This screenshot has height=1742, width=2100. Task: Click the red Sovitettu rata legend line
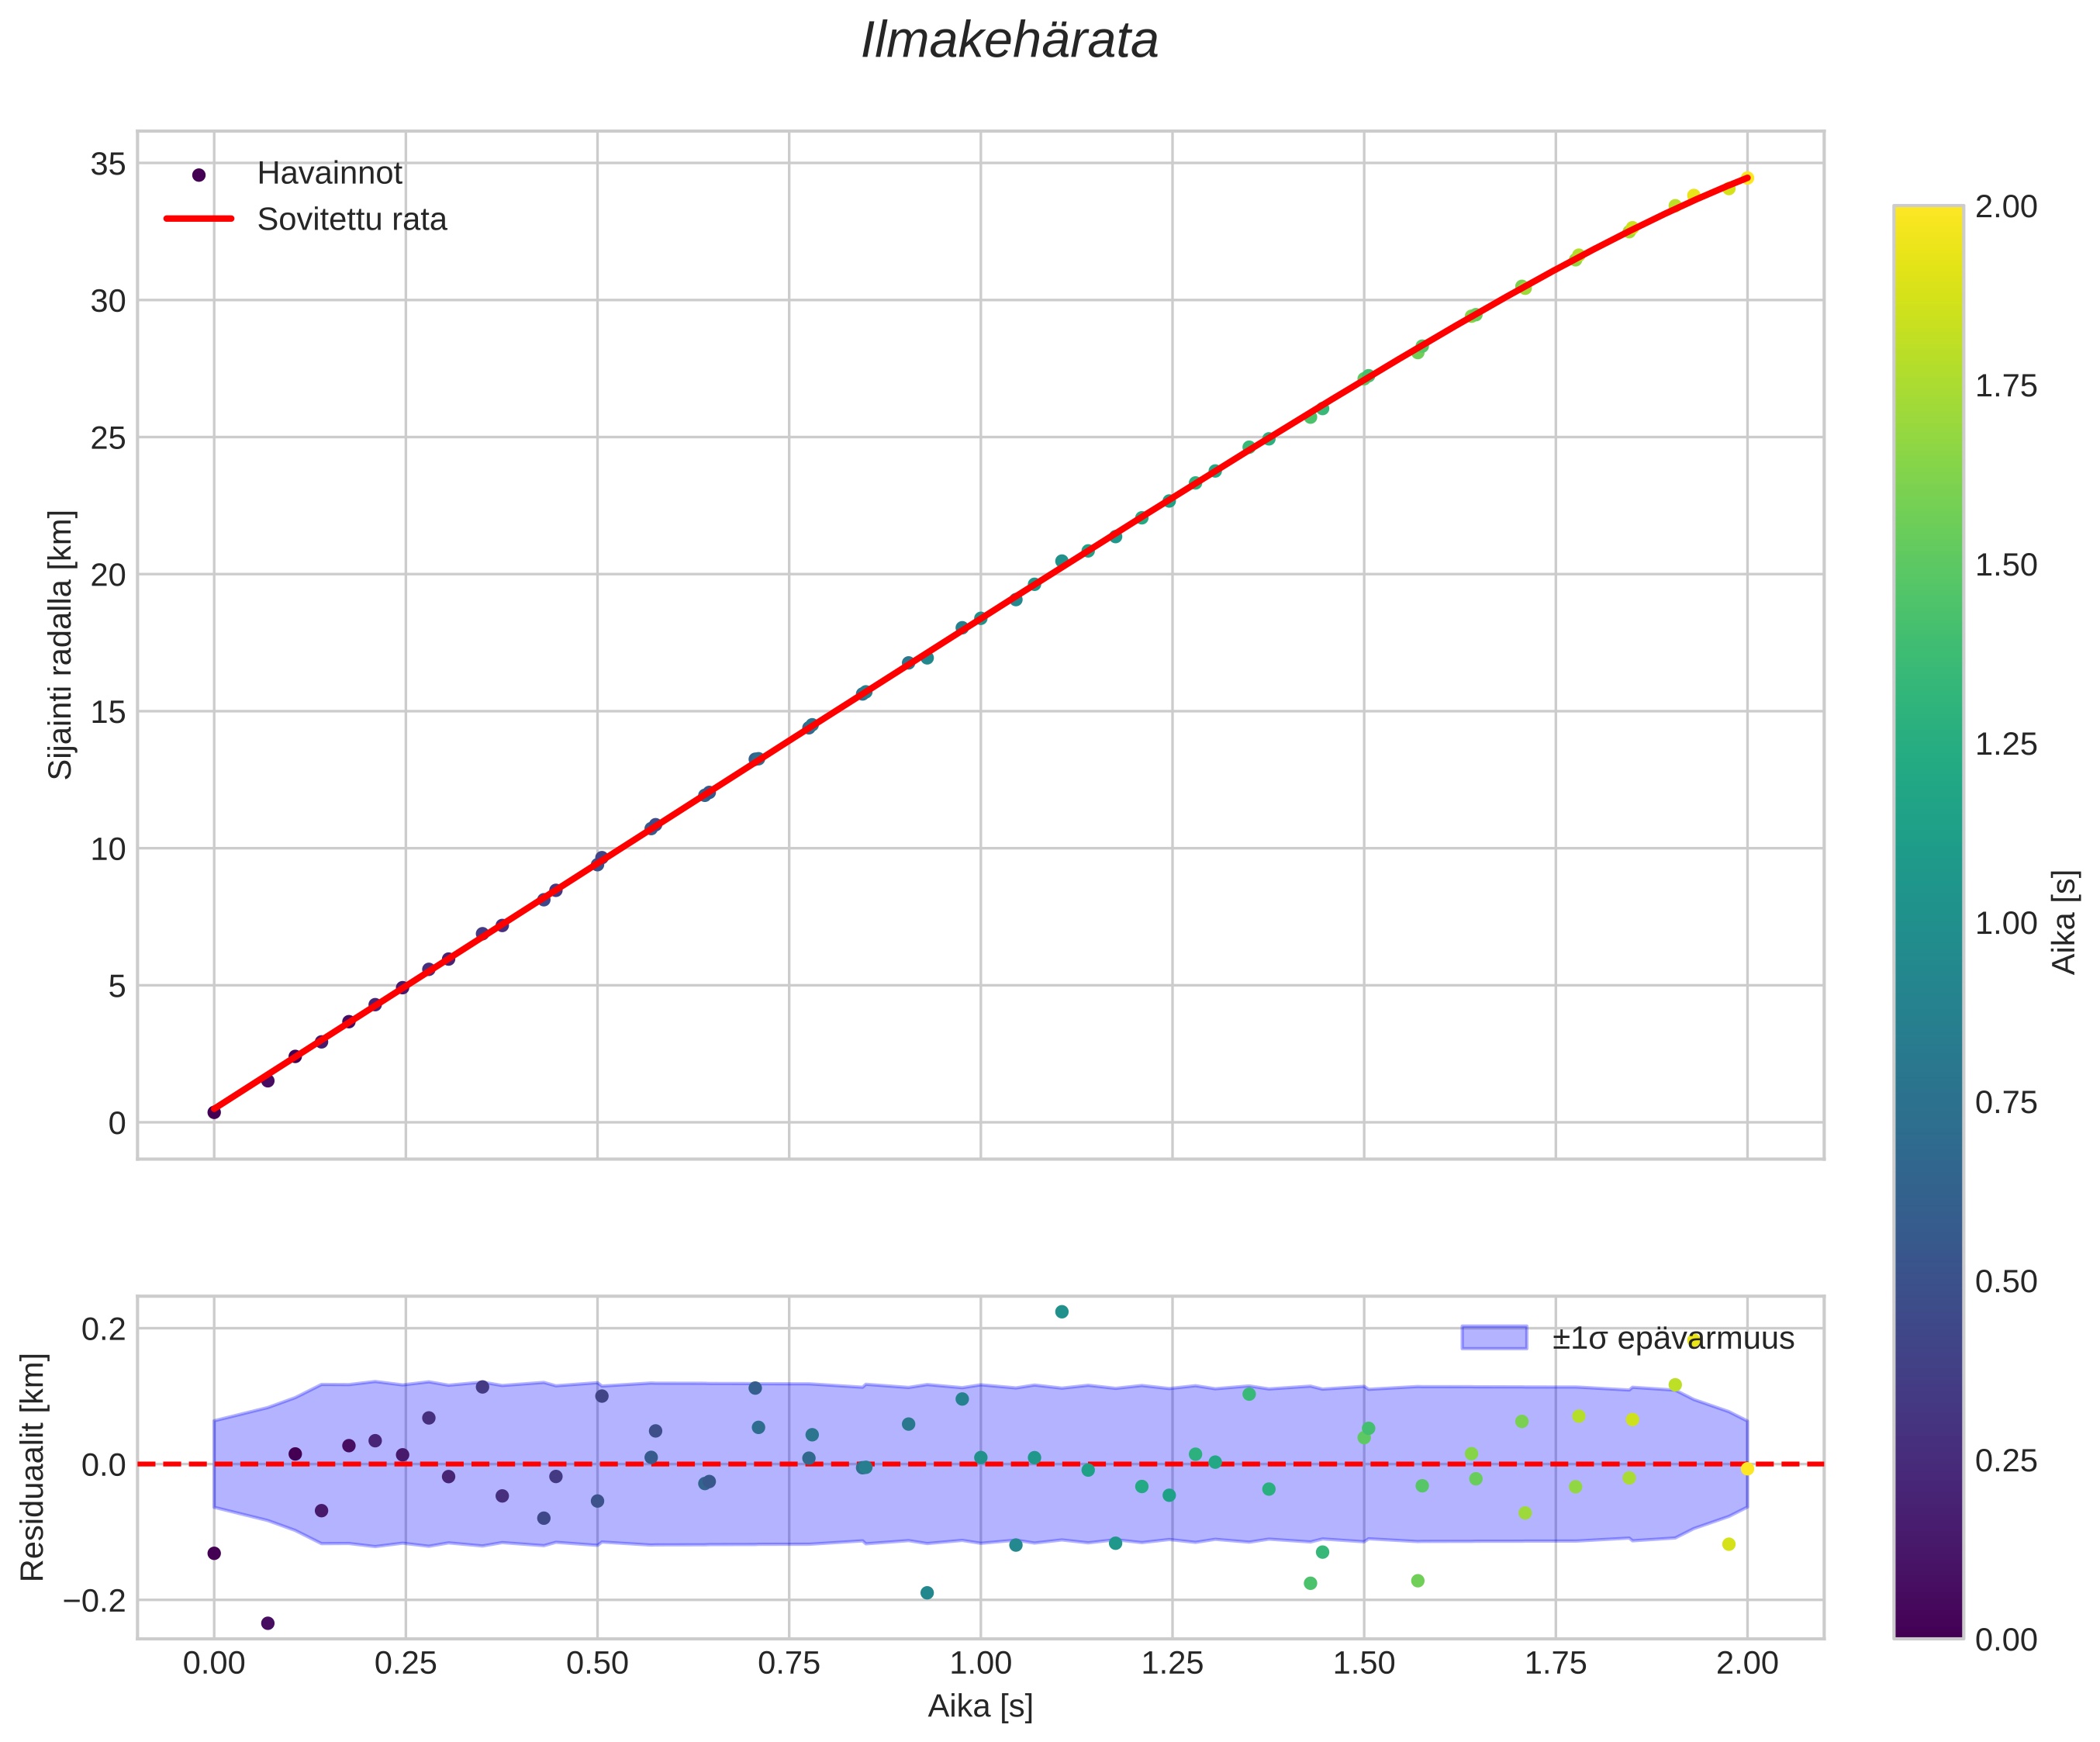[x=198, y=219]
